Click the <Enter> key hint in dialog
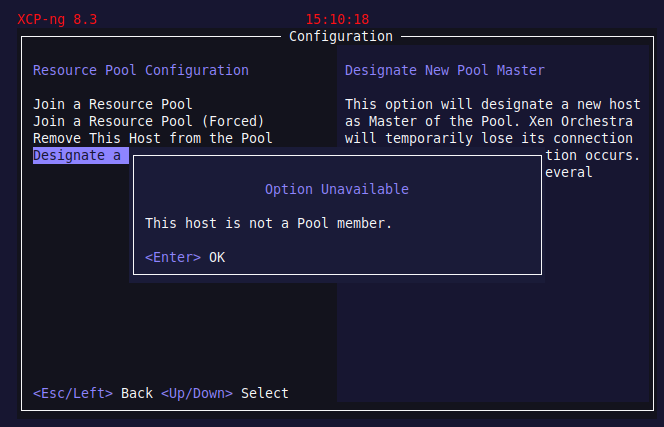 (173, 257)
